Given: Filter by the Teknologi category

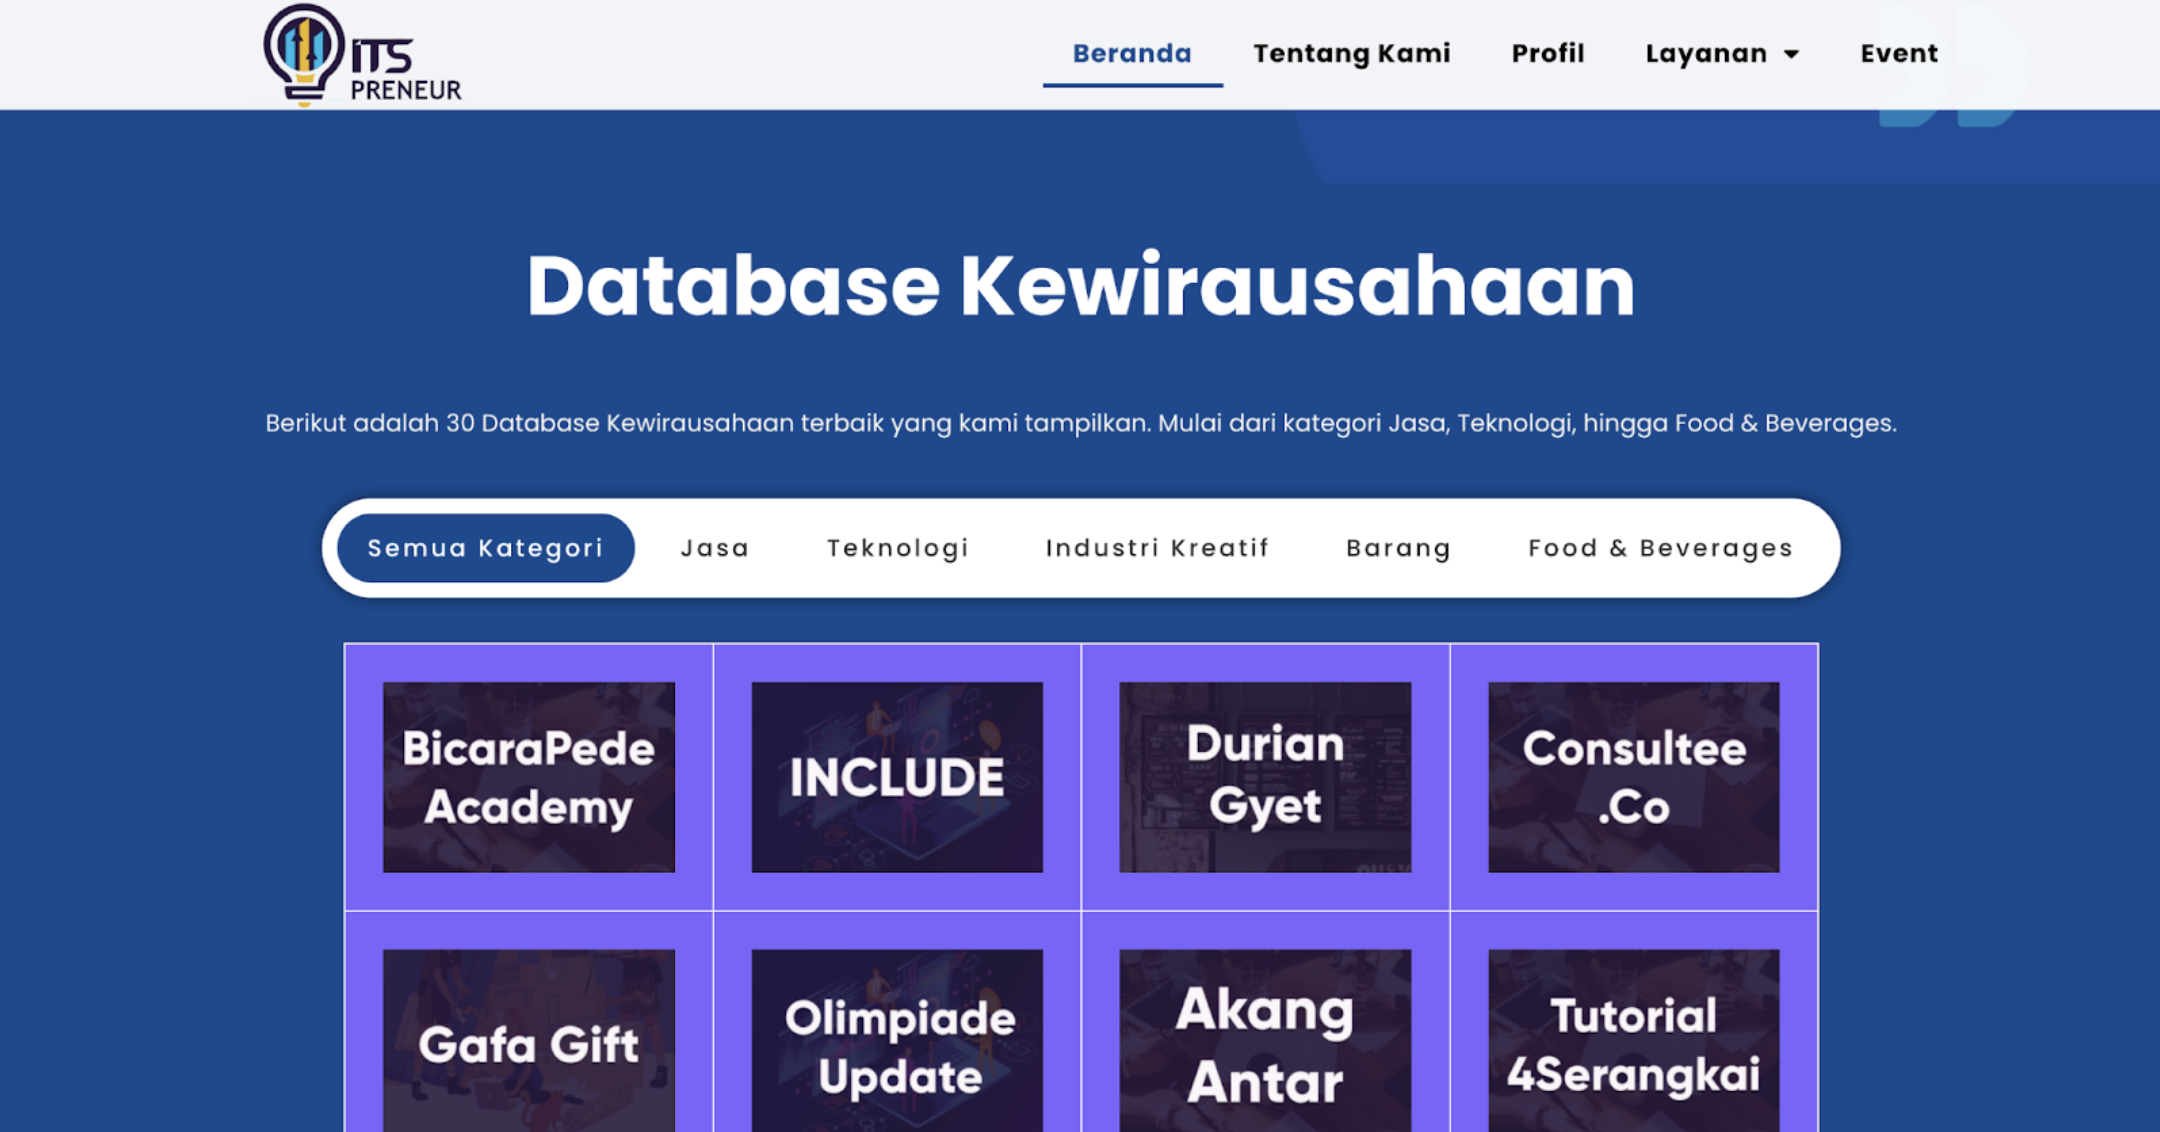Looking at the screenshot, I should (x=897, y=547).
